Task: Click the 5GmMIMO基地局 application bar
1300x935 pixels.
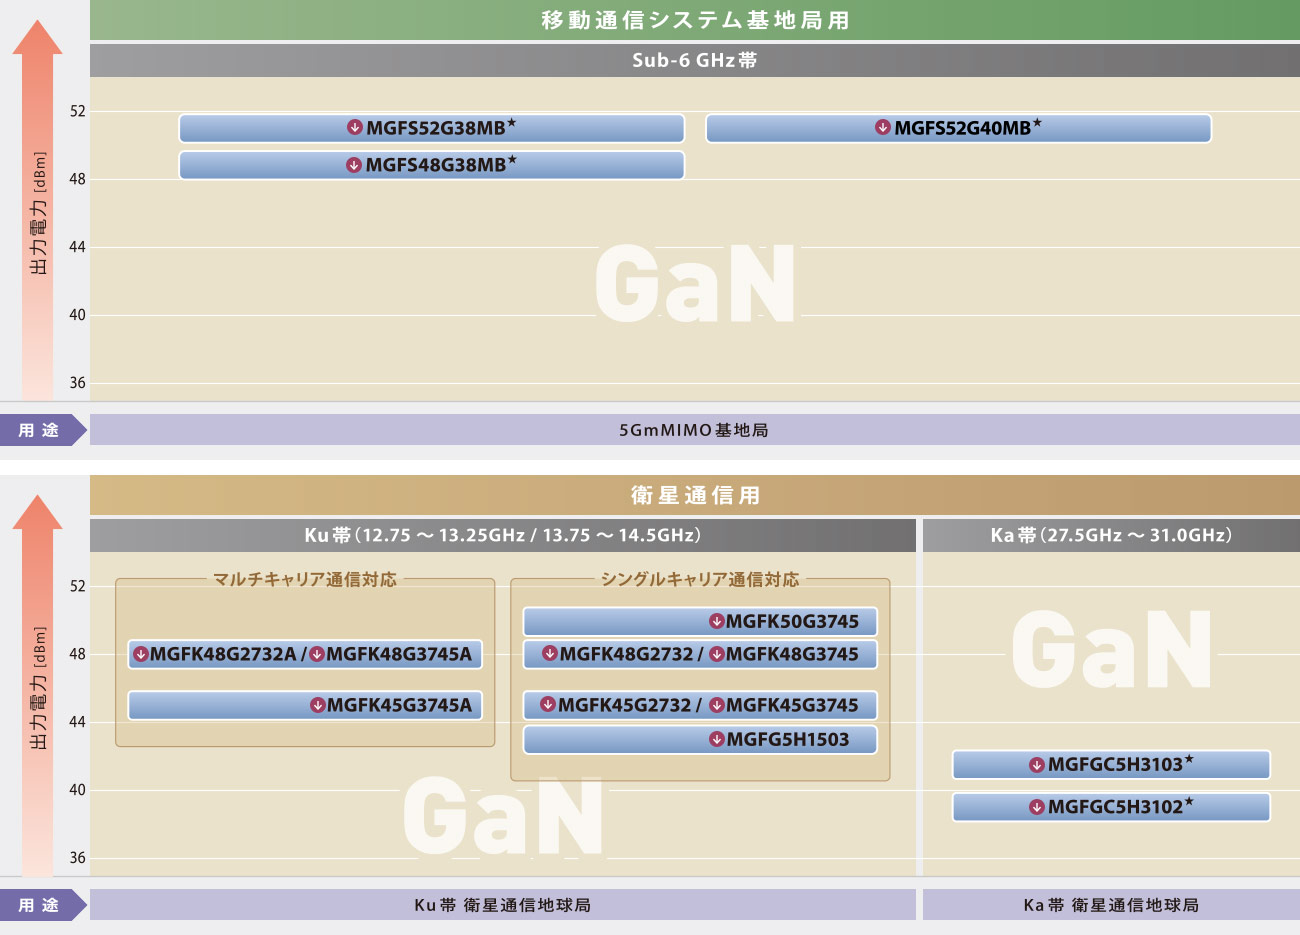Action: 694,430
